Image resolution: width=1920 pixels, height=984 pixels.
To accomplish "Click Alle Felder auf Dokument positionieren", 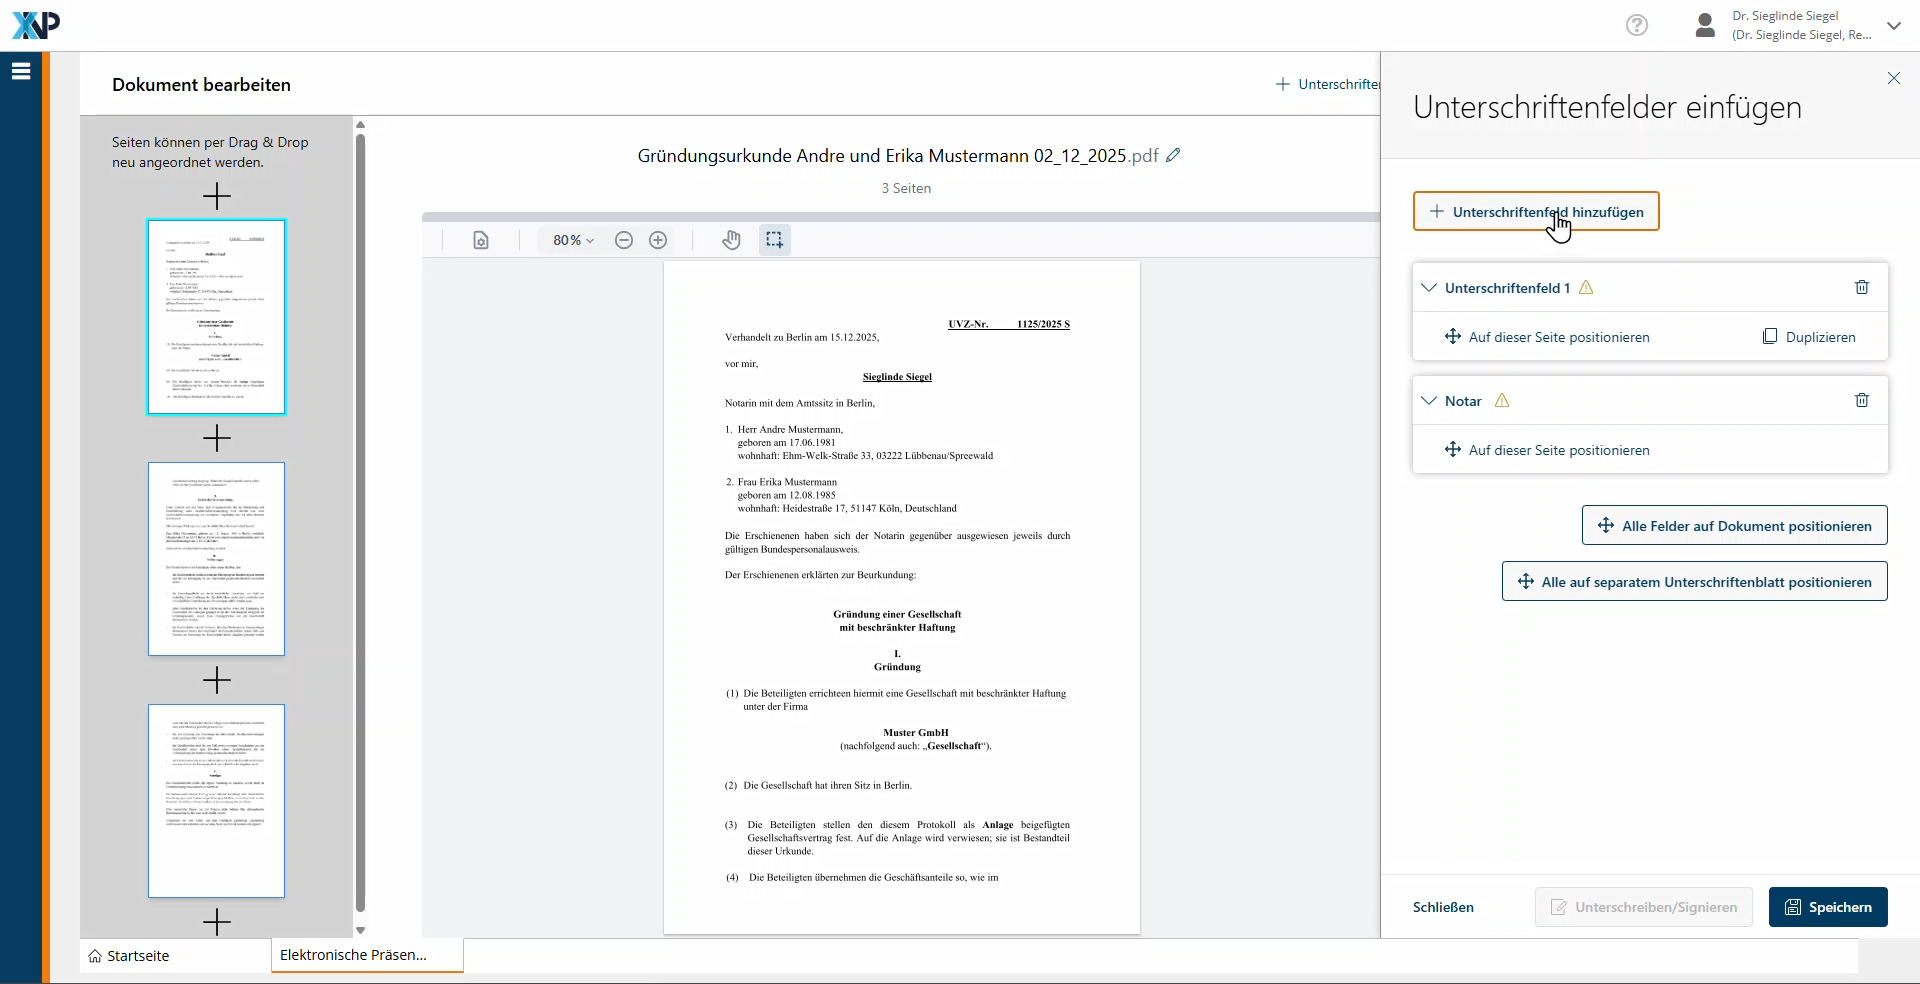I will pyautogui.click(x=1734, y=526).
